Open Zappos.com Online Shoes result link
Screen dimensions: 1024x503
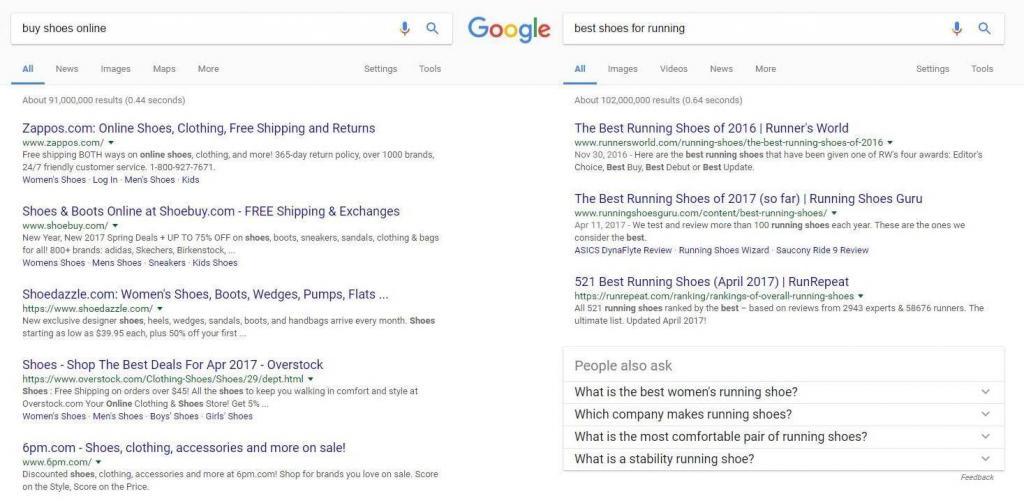coord(199,128)
